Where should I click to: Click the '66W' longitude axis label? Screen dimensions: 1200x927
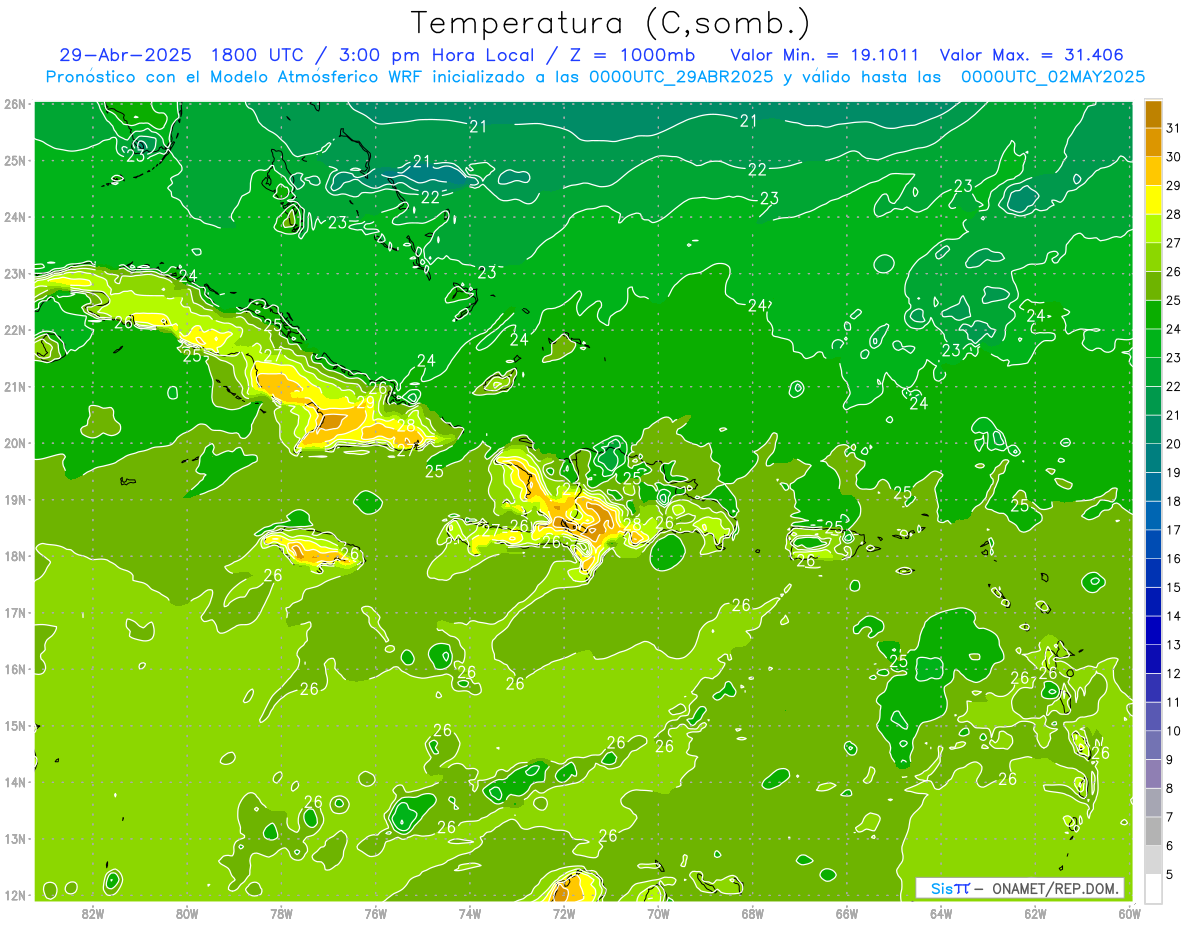[x=847, y=913]
